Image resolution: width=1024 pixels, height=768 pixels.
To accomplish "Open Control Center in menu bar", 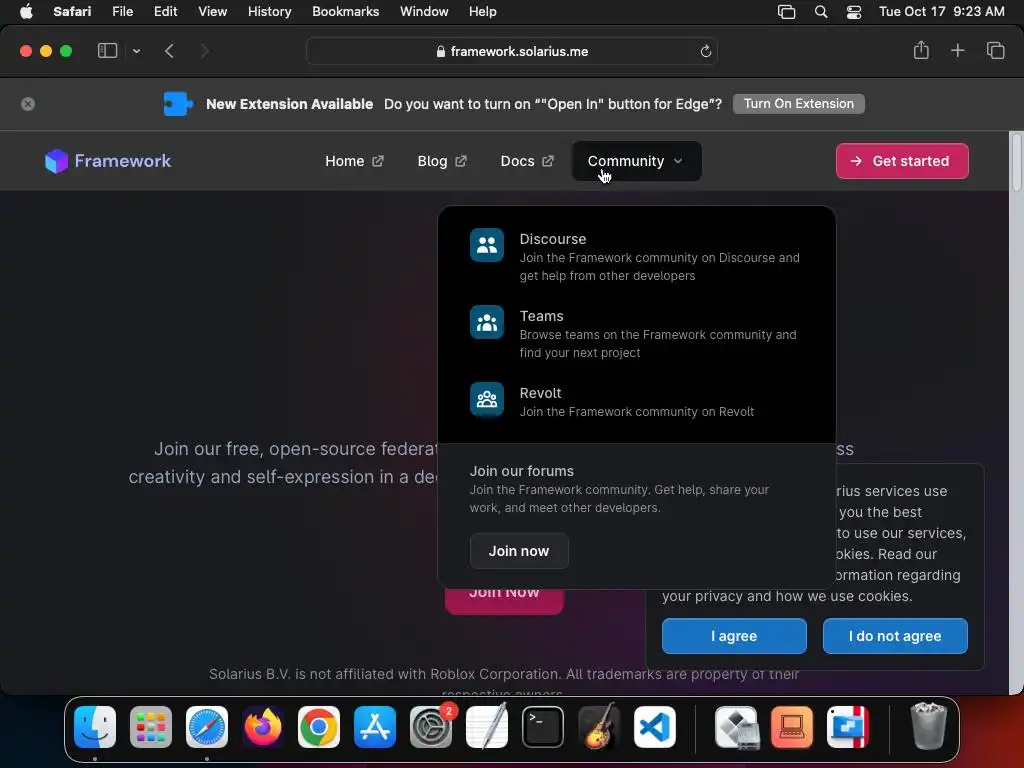I will pyautogui.click(x=854, y=12).
